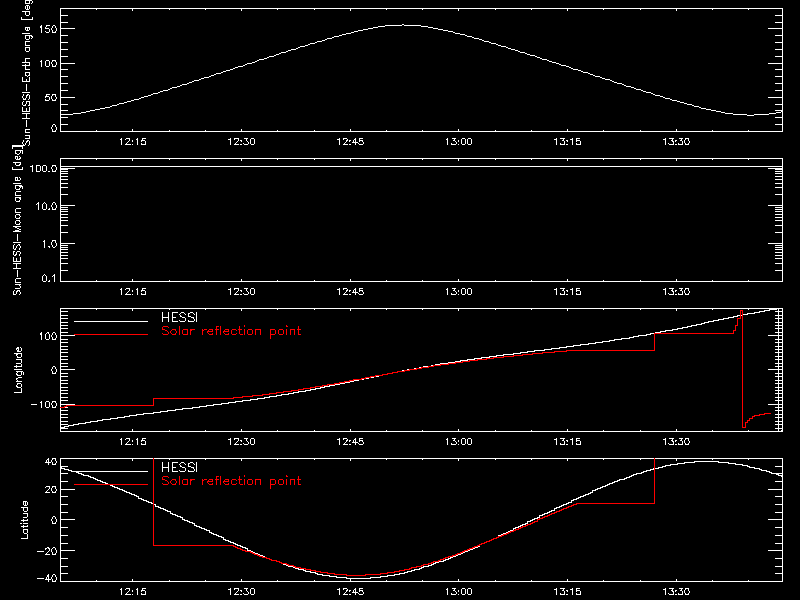This screenshot has width=800, height=600.
Task: Select the 12:15 label under Earth angle plot
Action: (x=133, y=142)
